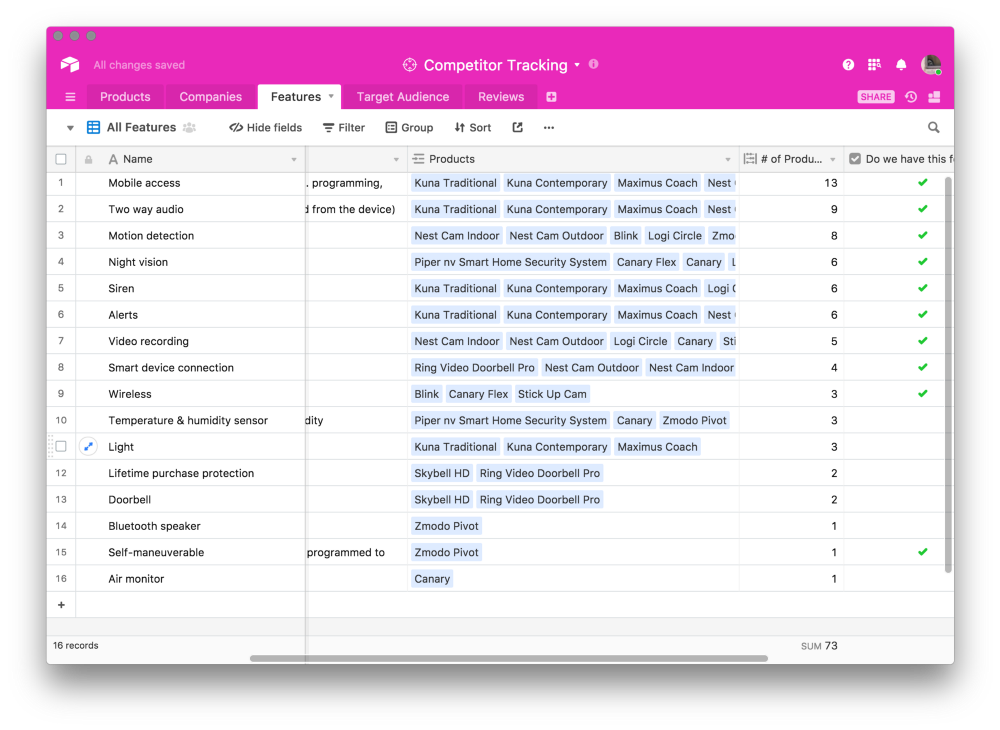The height and width of the screenshot is (730, 1000).
Task: Open the apps grid icon
Action: coord(874,64)
